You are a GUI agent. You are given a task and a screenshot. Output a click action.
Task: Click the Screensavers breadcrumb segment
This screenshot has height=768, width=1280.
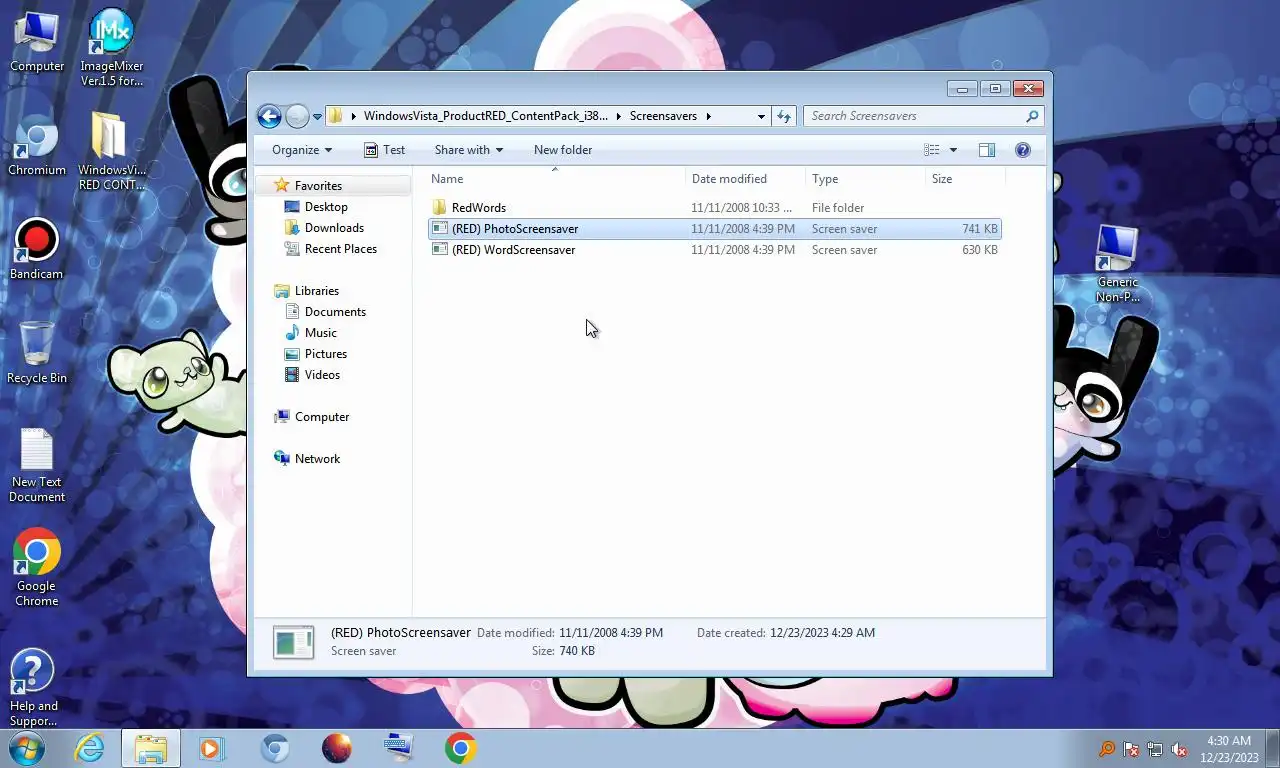[663, 116]
